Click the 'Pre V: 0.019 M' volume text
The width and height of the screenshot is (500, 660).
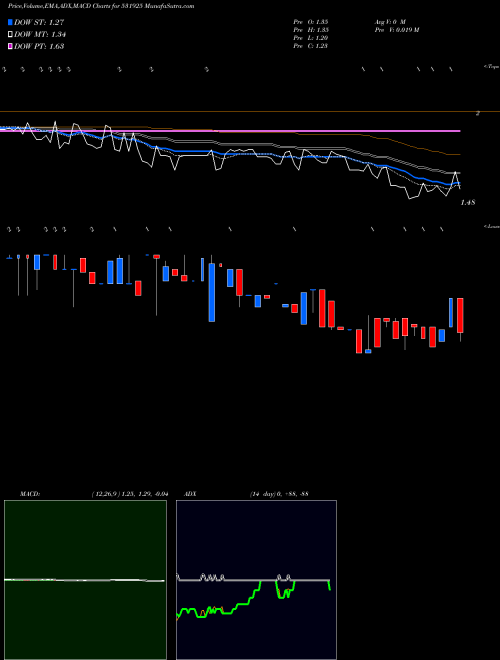point(396,30)
